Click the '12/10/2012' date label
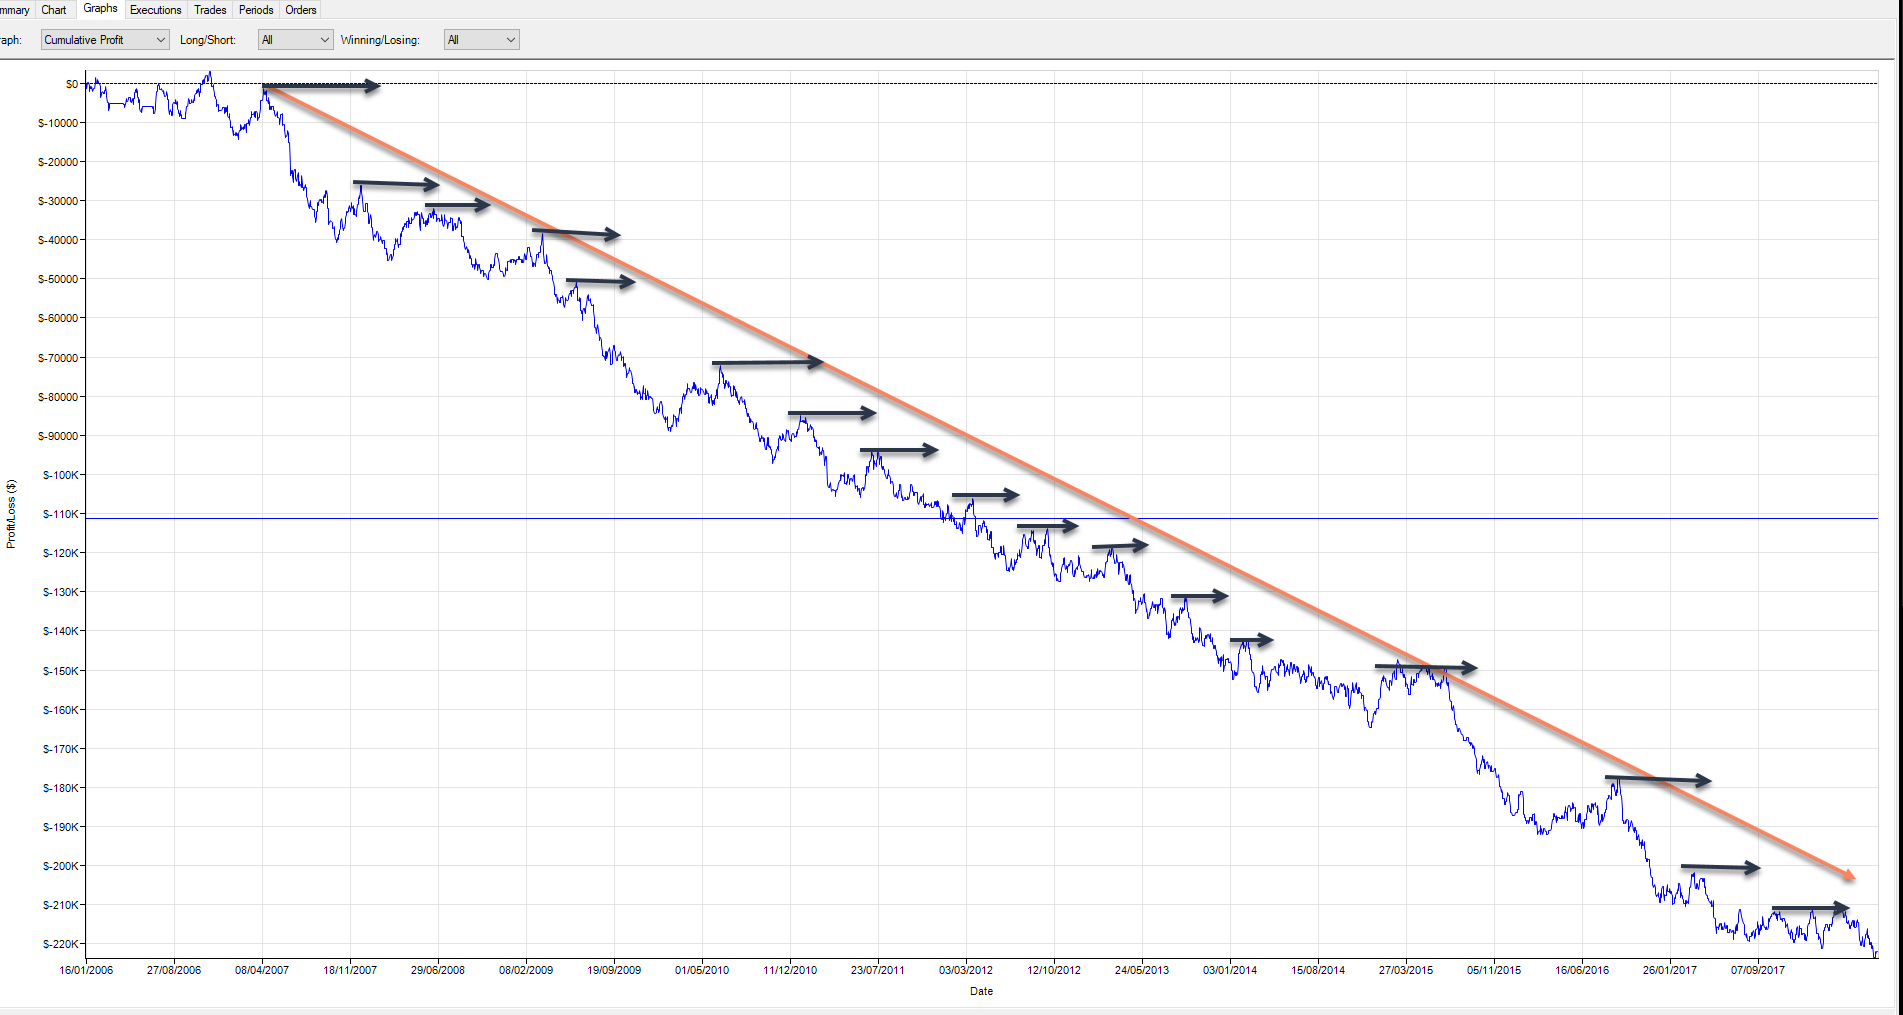 pyautogui.click(x=1054, y=970)
